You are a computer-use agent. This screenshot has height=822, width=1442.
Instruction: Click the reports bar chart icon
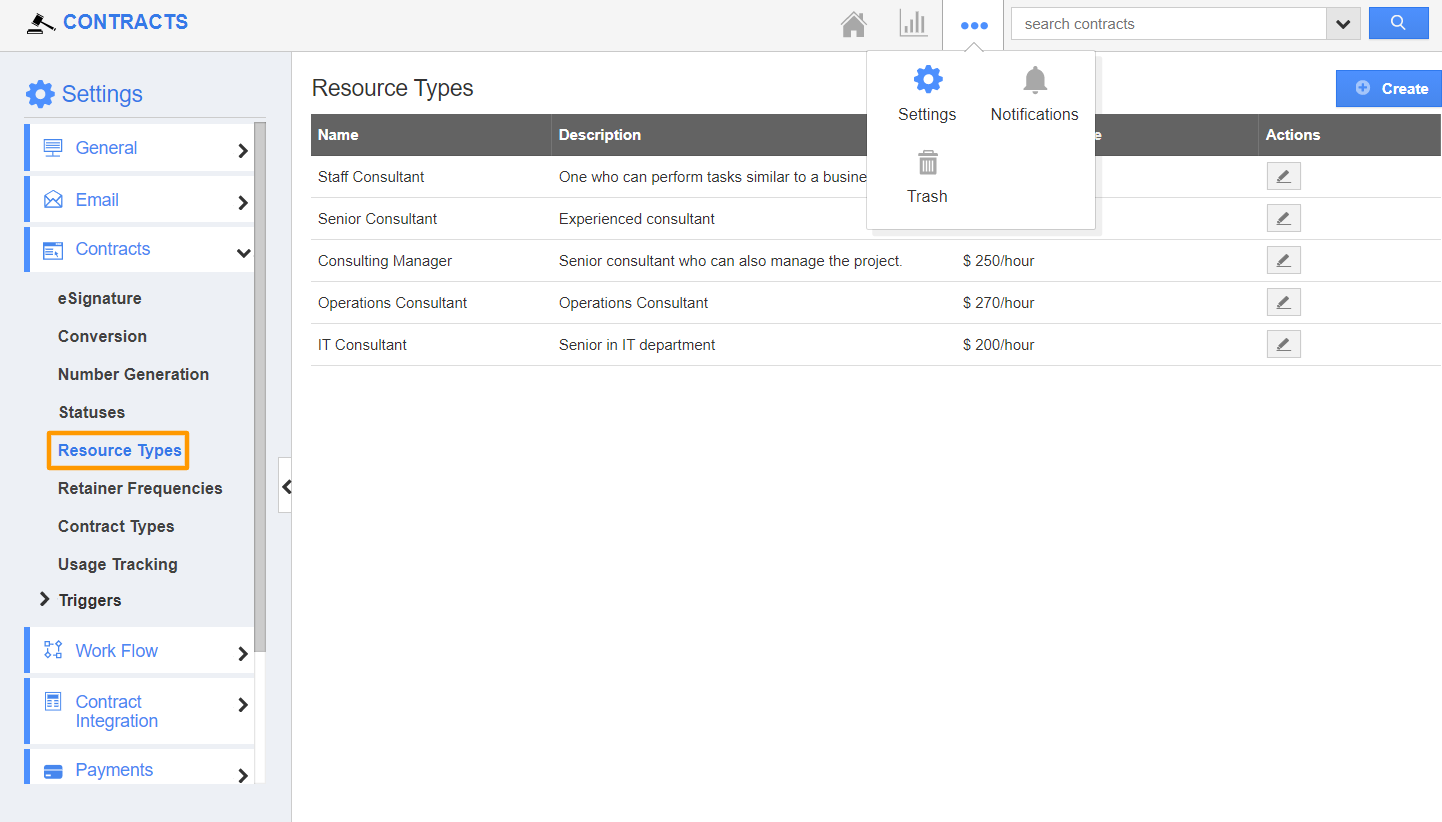click(913, 23)
